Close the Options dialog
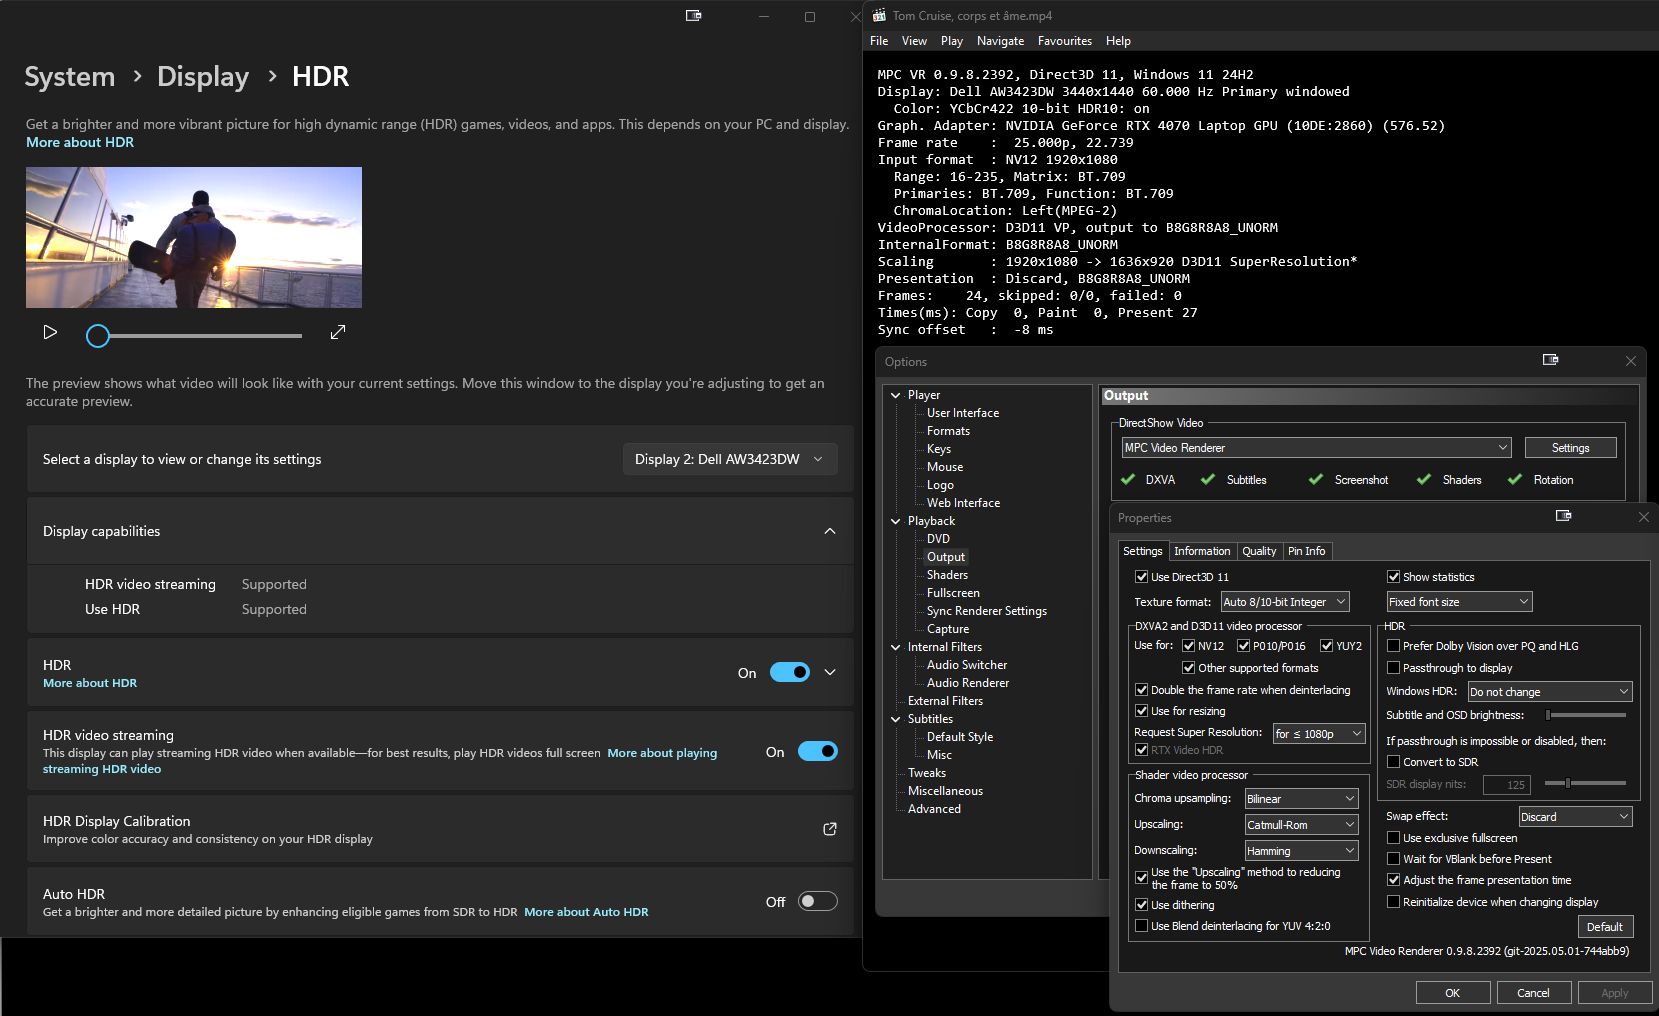1659x1016 pixels. click(x=1630, y=361)
